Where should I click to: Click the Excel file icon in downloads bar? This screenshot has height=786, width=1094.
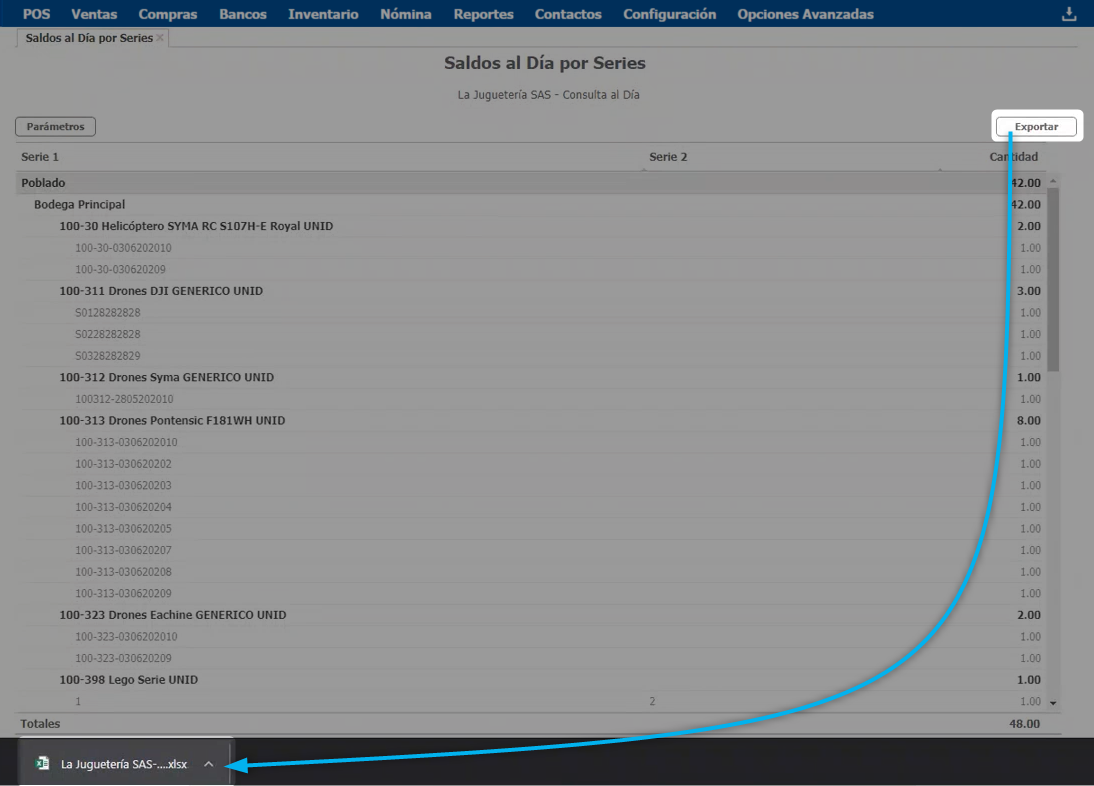click(x=43, y=763)
